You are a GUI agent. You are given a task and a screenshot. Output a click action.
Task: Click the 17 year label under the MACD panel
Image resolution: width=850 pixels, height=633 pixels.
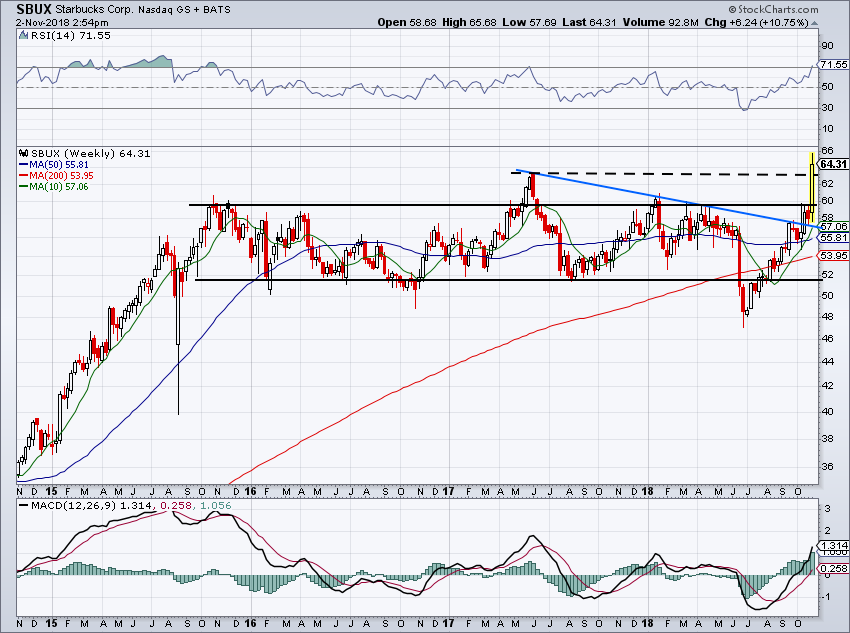coord(448,623)
